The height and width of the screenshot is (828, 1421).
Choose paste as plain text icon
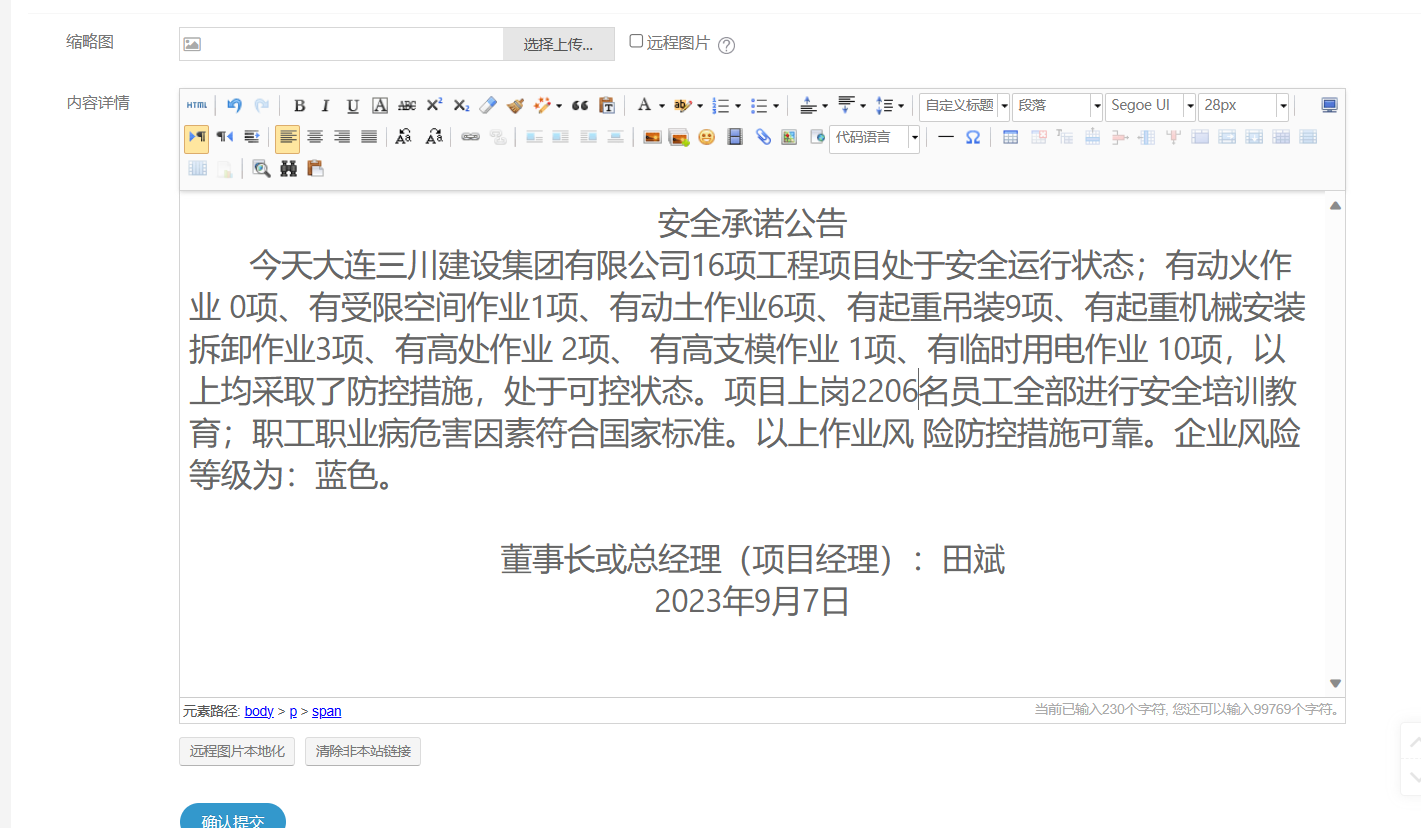[607, 105]
